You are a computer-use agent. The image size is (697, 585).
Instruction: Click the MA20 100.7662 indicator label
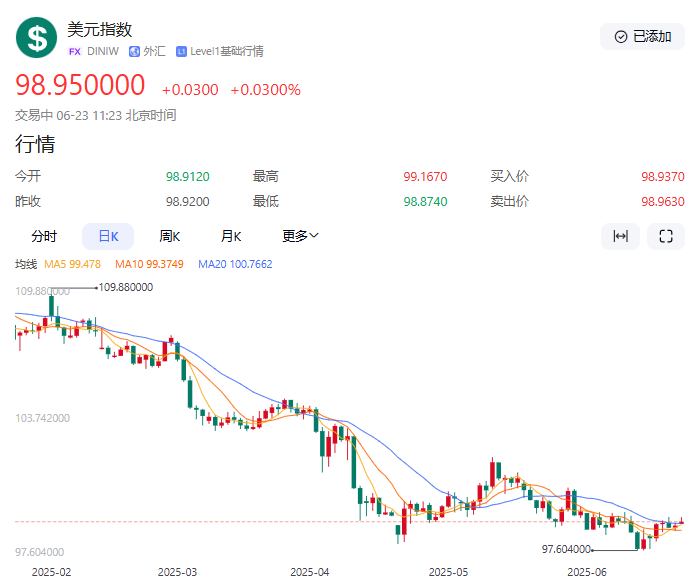click(235, 264)
